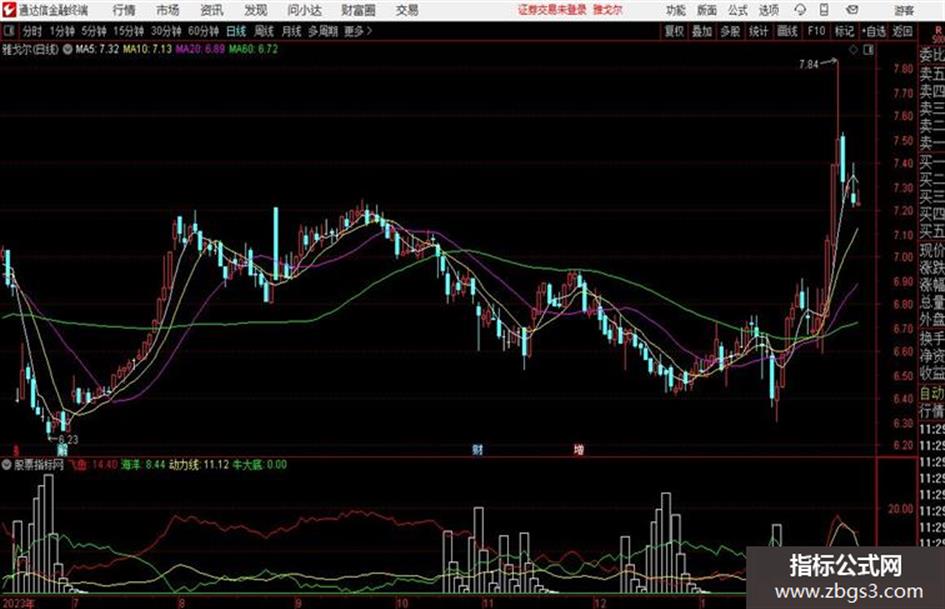The image size is (945, 609).
Task: Click the 增 marker icon on the chart
Action: point(579,449)
